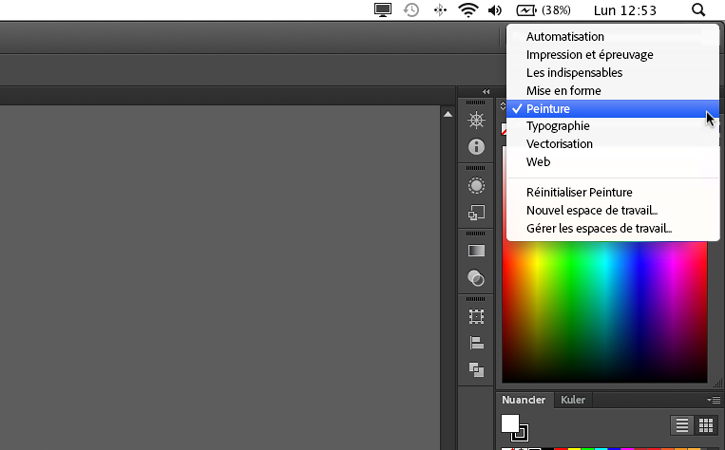Open the display mirroring menu bar icon

[383, 10]
